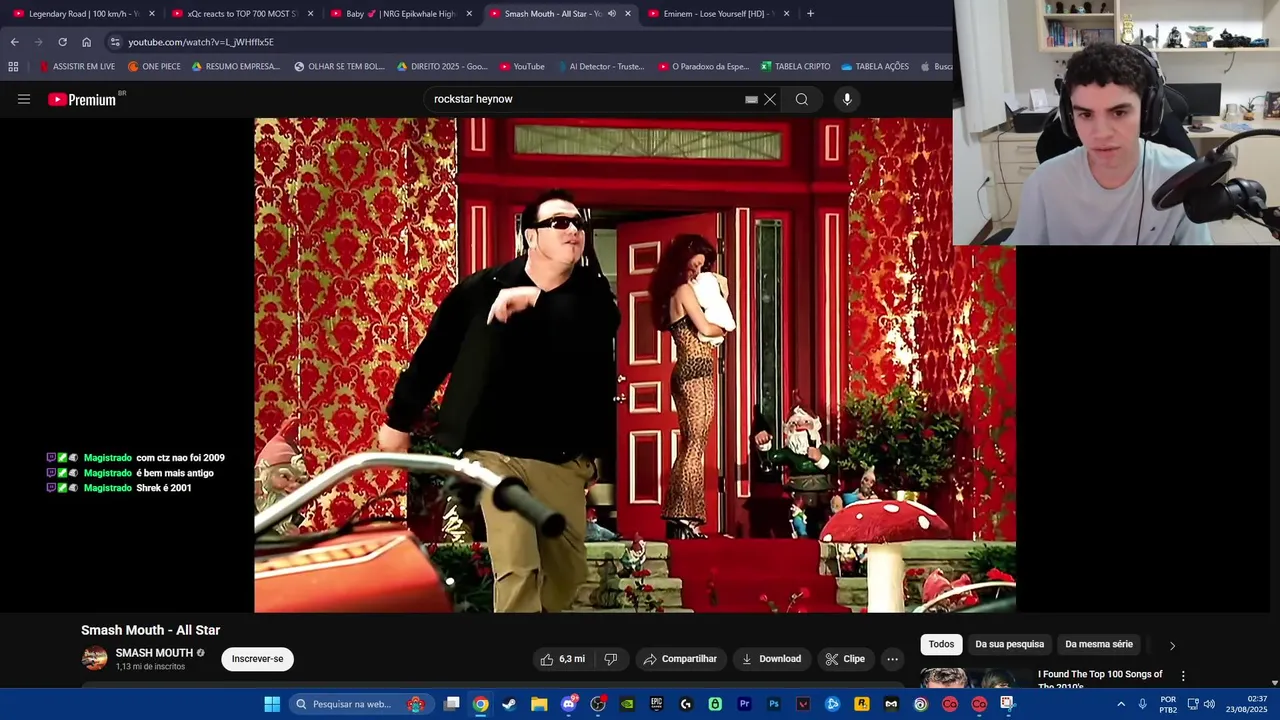Open the Smash Mouth channel avatar
Image resolution: width=1280 pixels, height=720 pixels.
click(94, 659)
